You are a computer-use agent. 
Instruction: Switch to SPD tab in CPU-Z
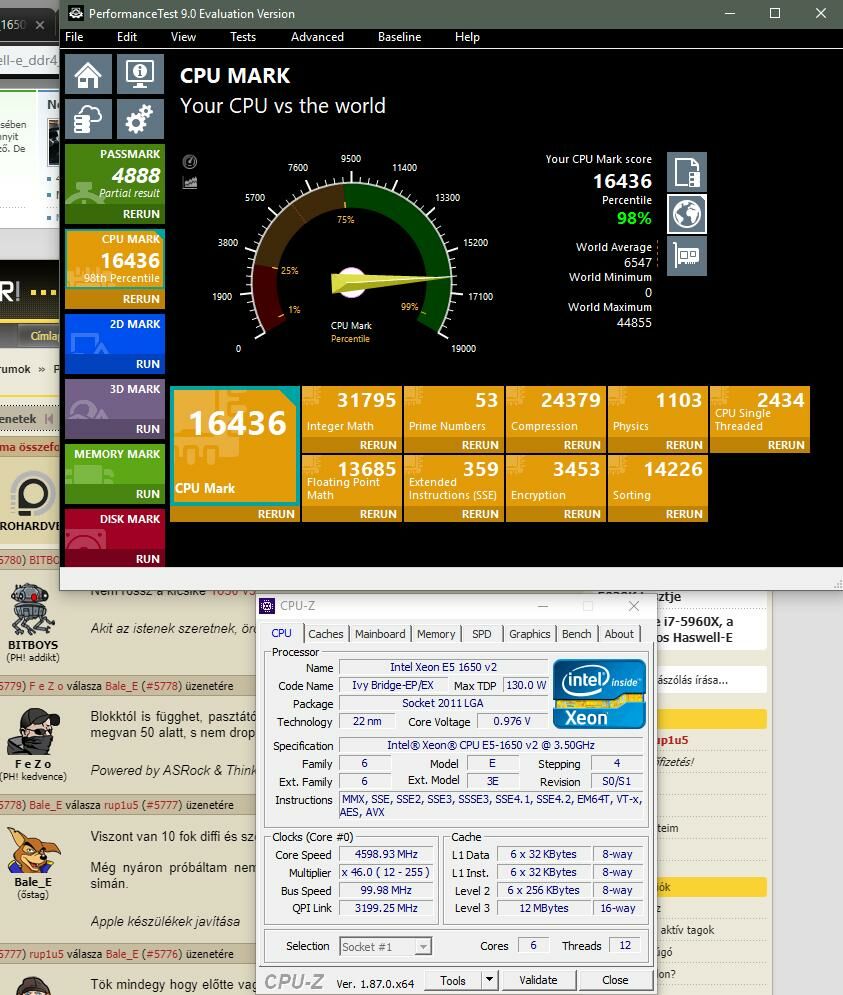coord(482,634)
